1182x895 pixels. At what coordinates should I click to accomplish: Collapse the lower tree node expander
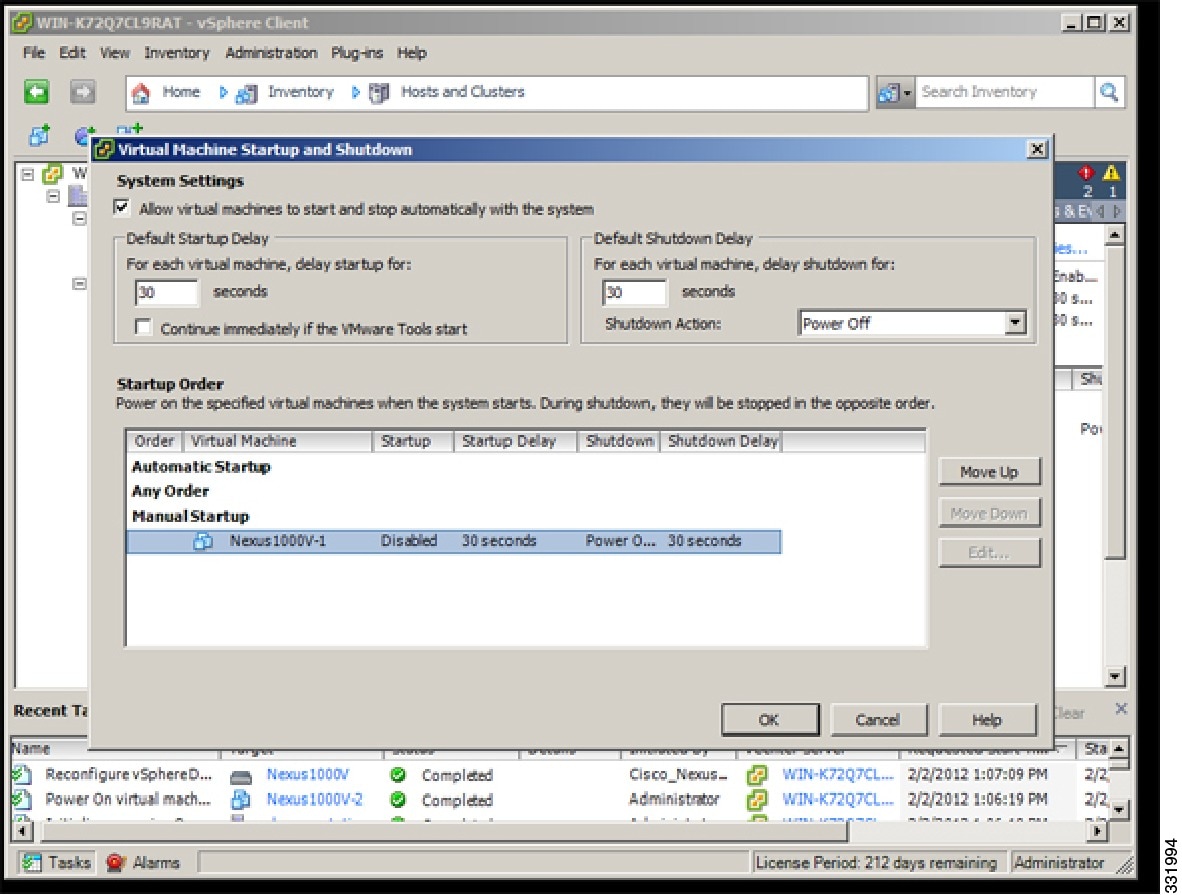[79, 284]
